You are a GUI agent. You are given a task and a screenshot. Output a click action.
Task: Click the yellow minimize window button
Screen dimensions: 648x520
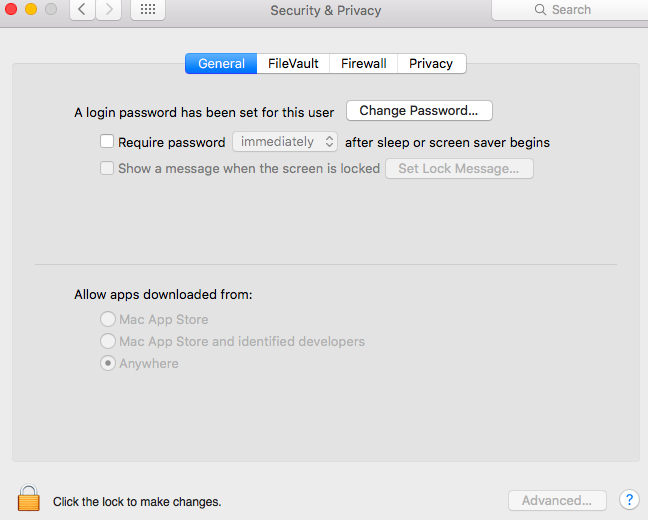click(x=31, y=9)
